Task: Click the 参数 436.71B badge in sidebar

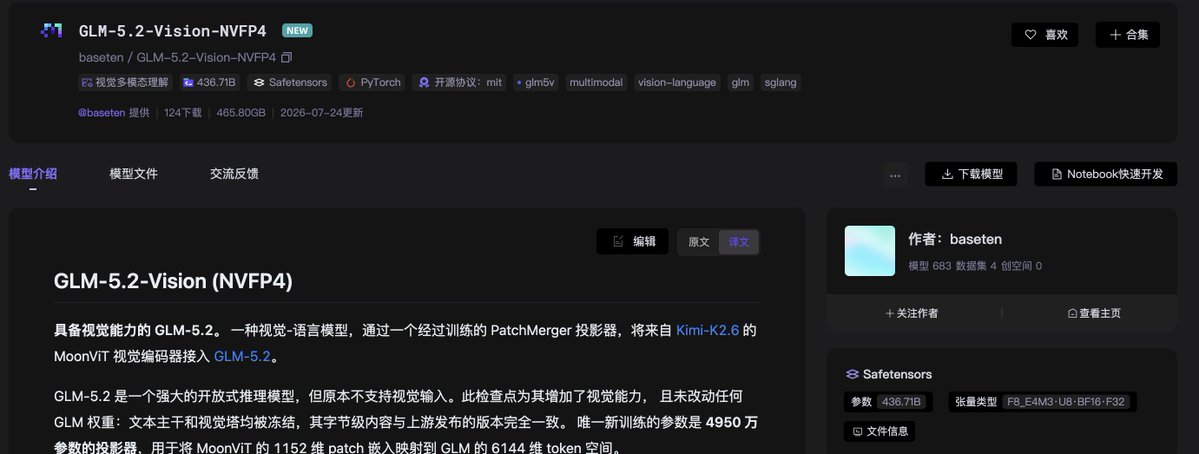Action: [888, 402]
